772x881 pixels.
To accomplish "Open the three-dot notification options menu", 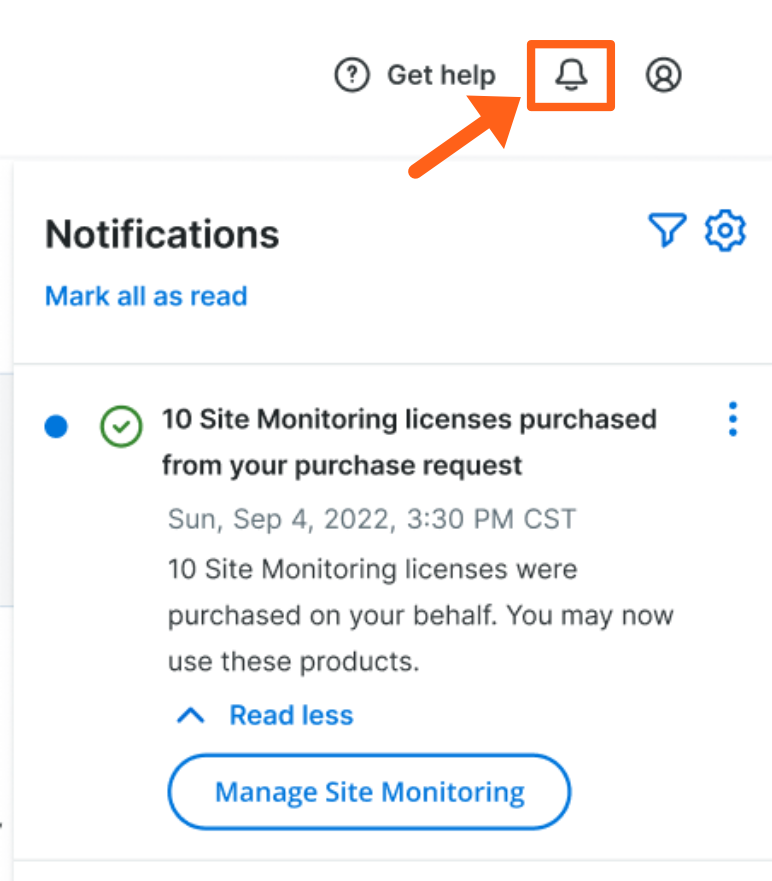I will click(x=733, y=419).
